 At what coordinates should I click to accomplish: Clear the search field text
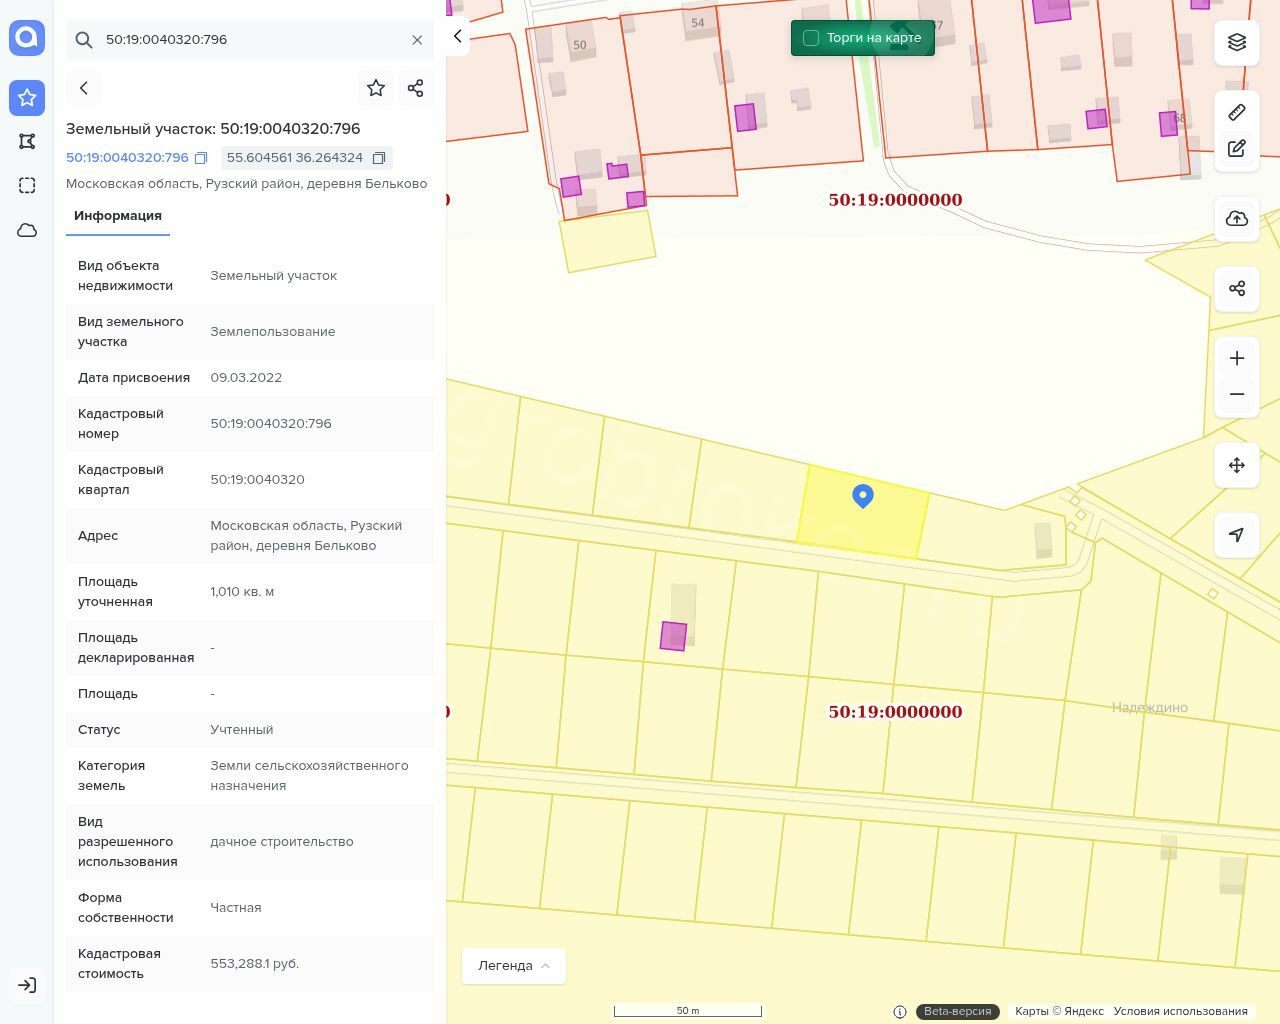point(417,40)
